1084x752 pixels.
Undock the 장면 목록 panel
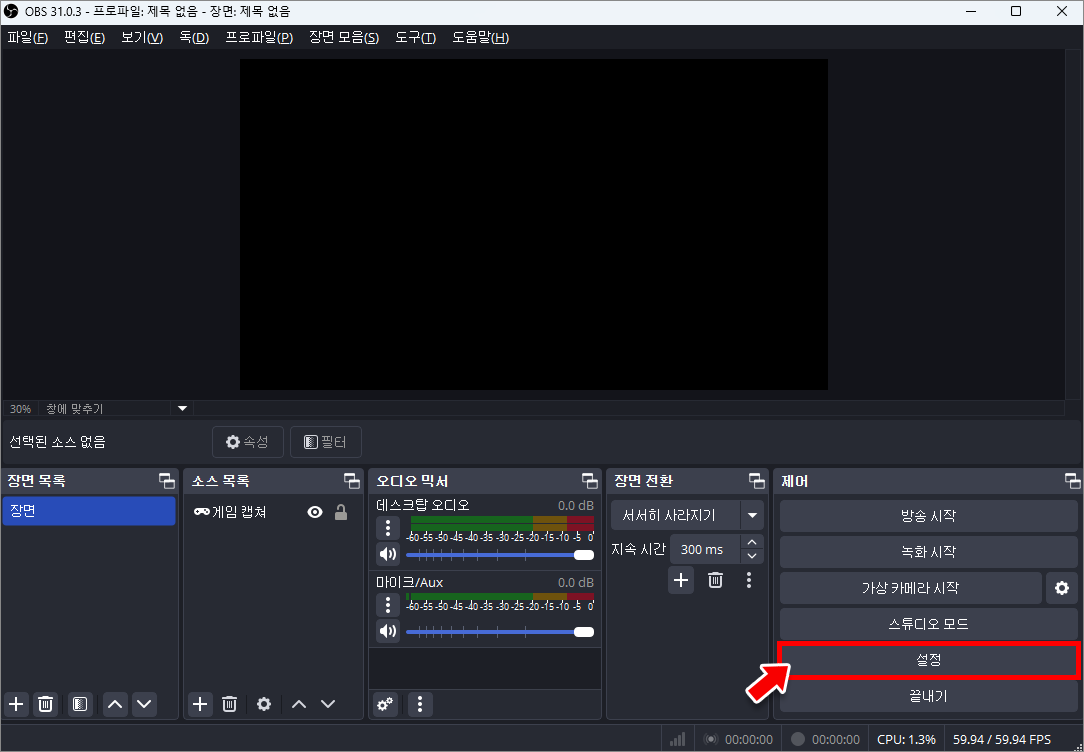167,480
